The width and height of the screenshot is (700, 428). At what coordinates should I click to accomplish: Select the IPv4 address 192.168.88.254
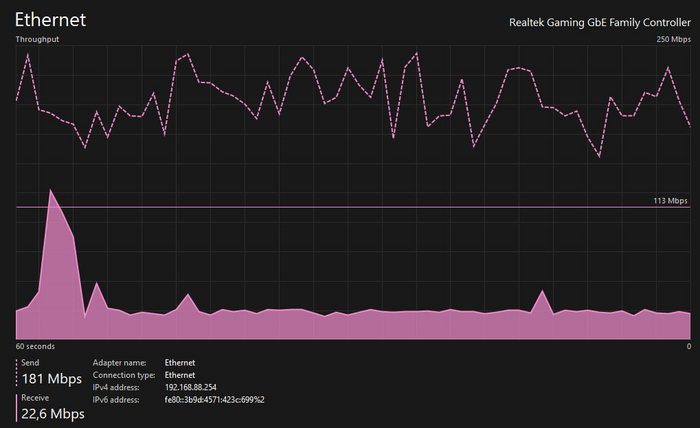click(x=191, y=387)
